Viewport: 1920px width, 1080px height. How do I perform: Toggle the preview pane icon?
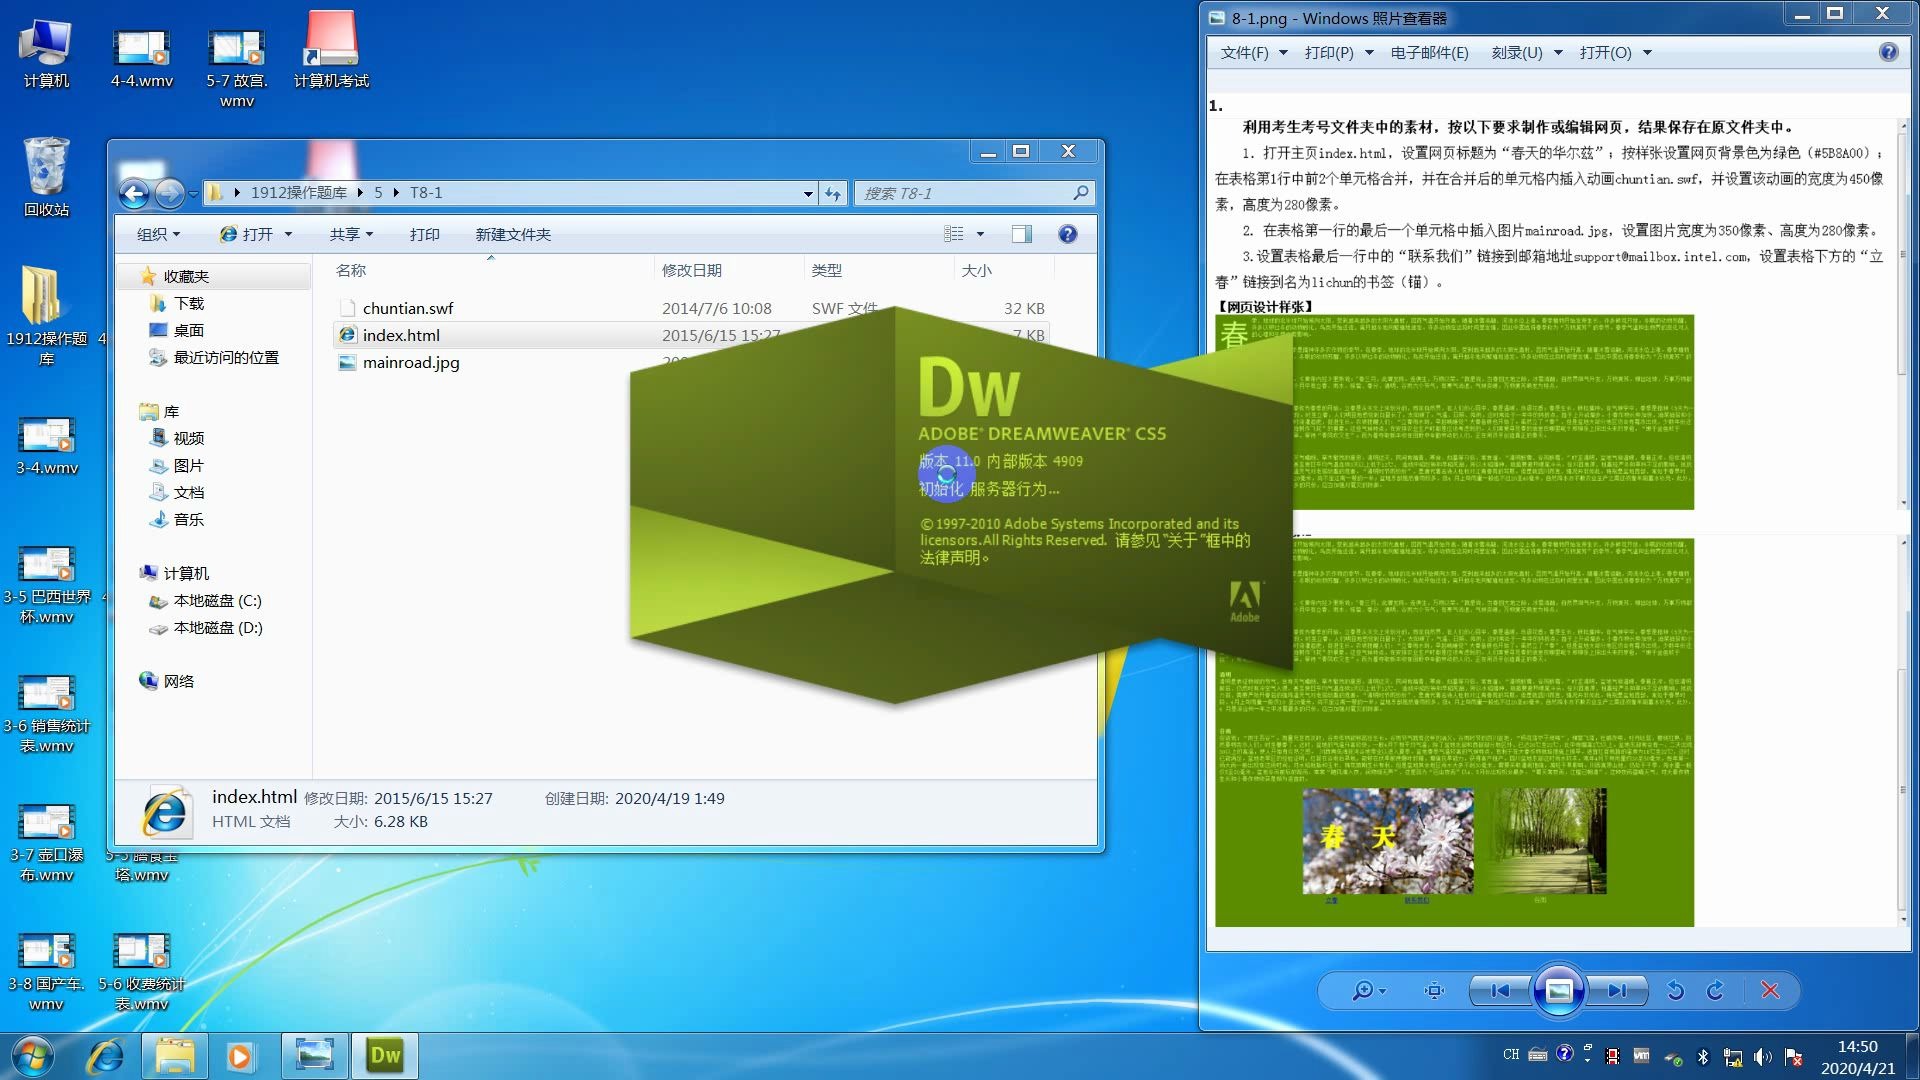[1021, 234]
